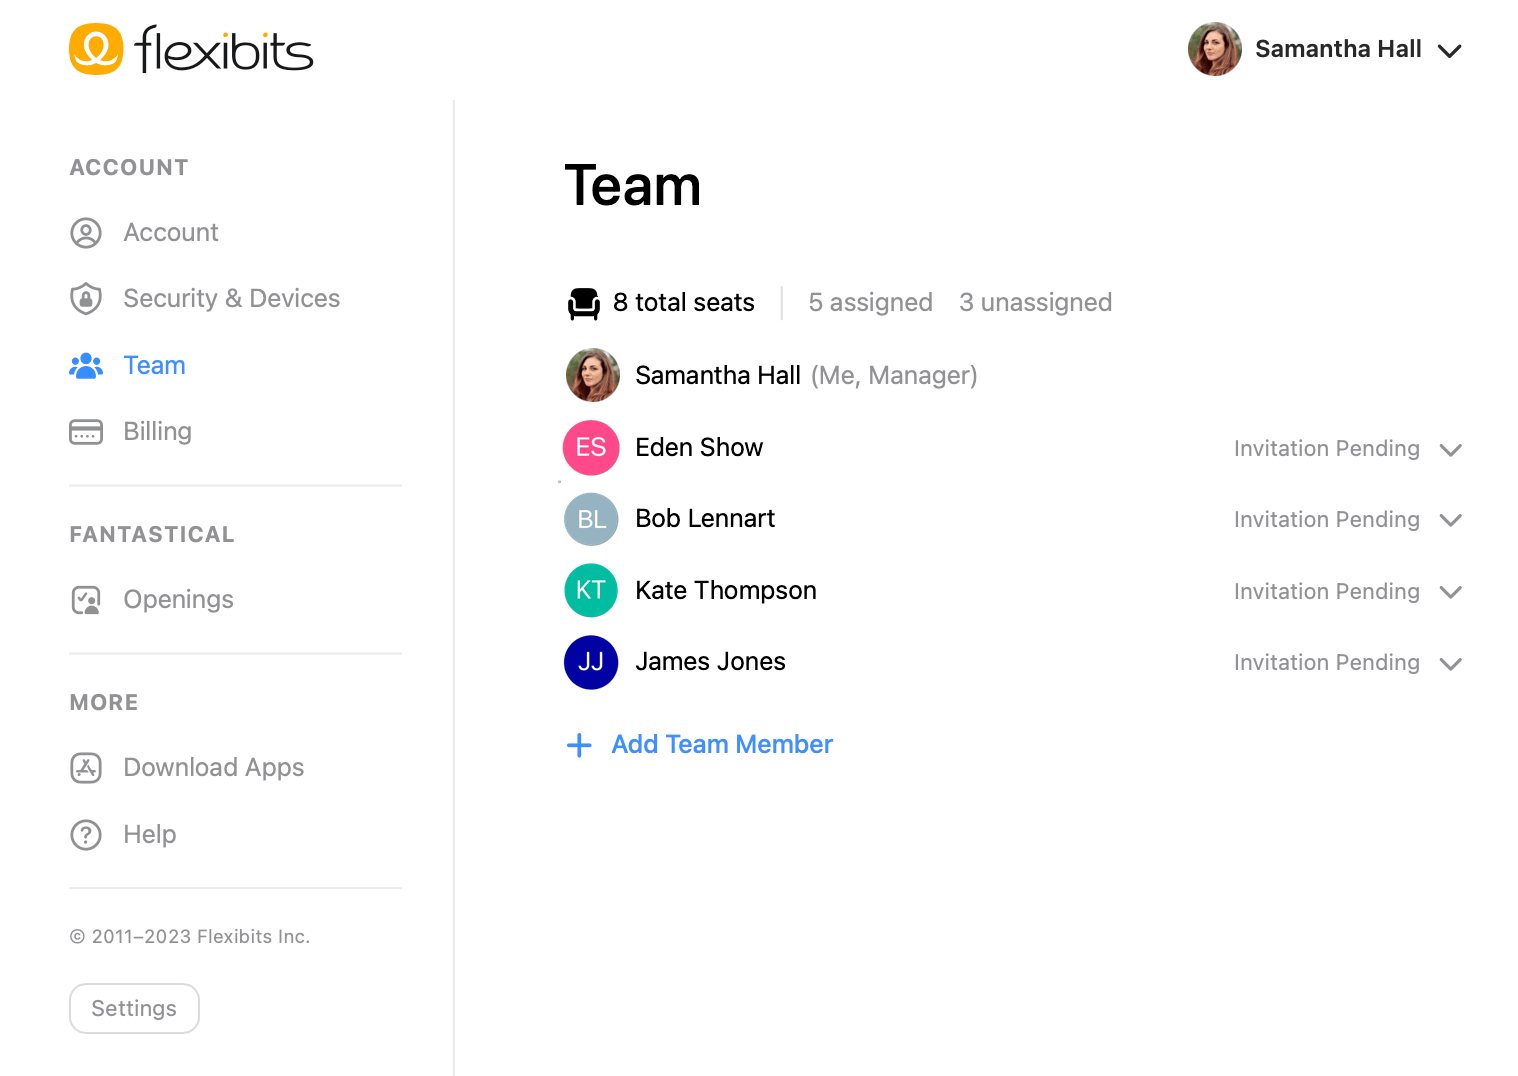Click the Team people icon
Screen dimensions: 1518x1076
click(86, 366)
